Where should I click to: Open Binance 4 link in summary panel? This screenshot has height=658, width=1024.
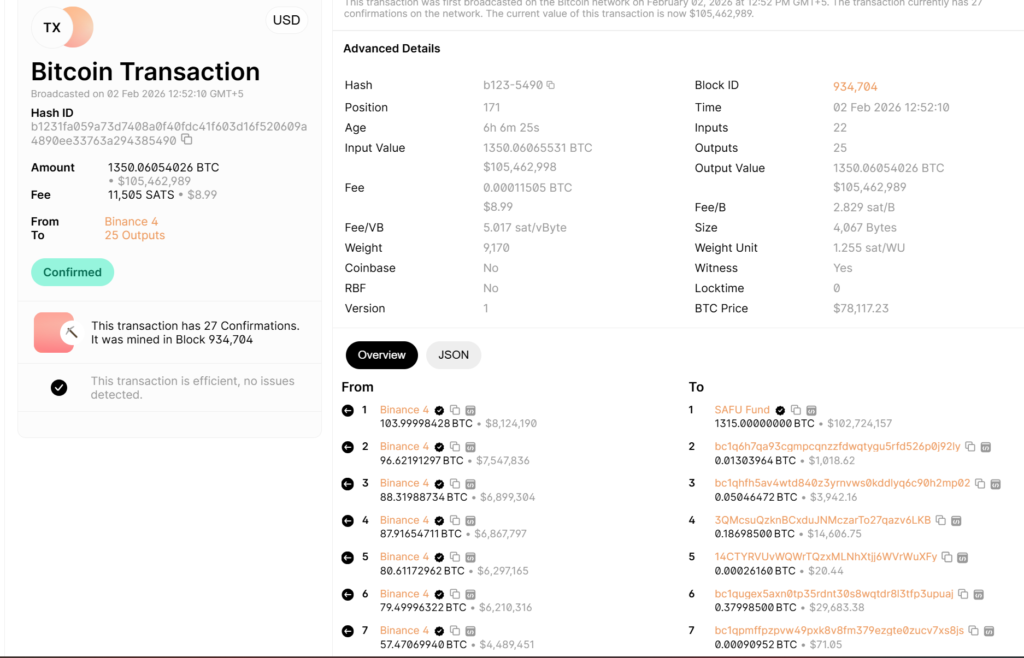point(131,222)
